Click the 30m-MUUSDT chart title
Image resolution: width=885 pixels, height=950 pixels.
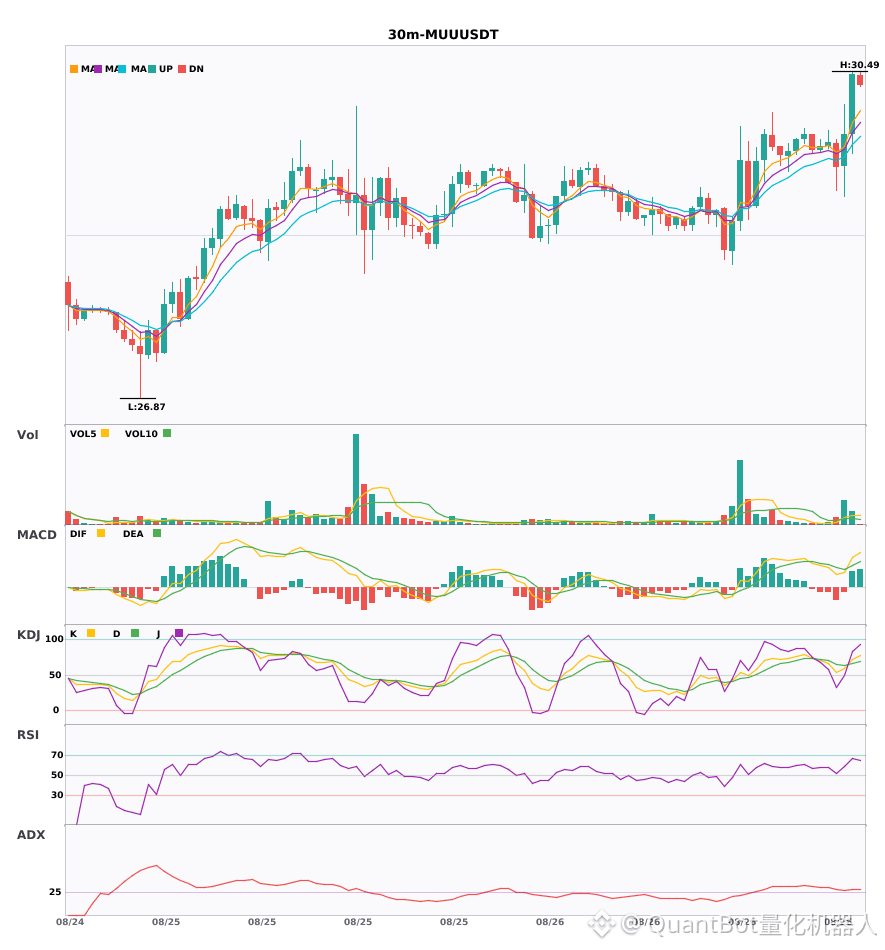(x=443, y=35)
